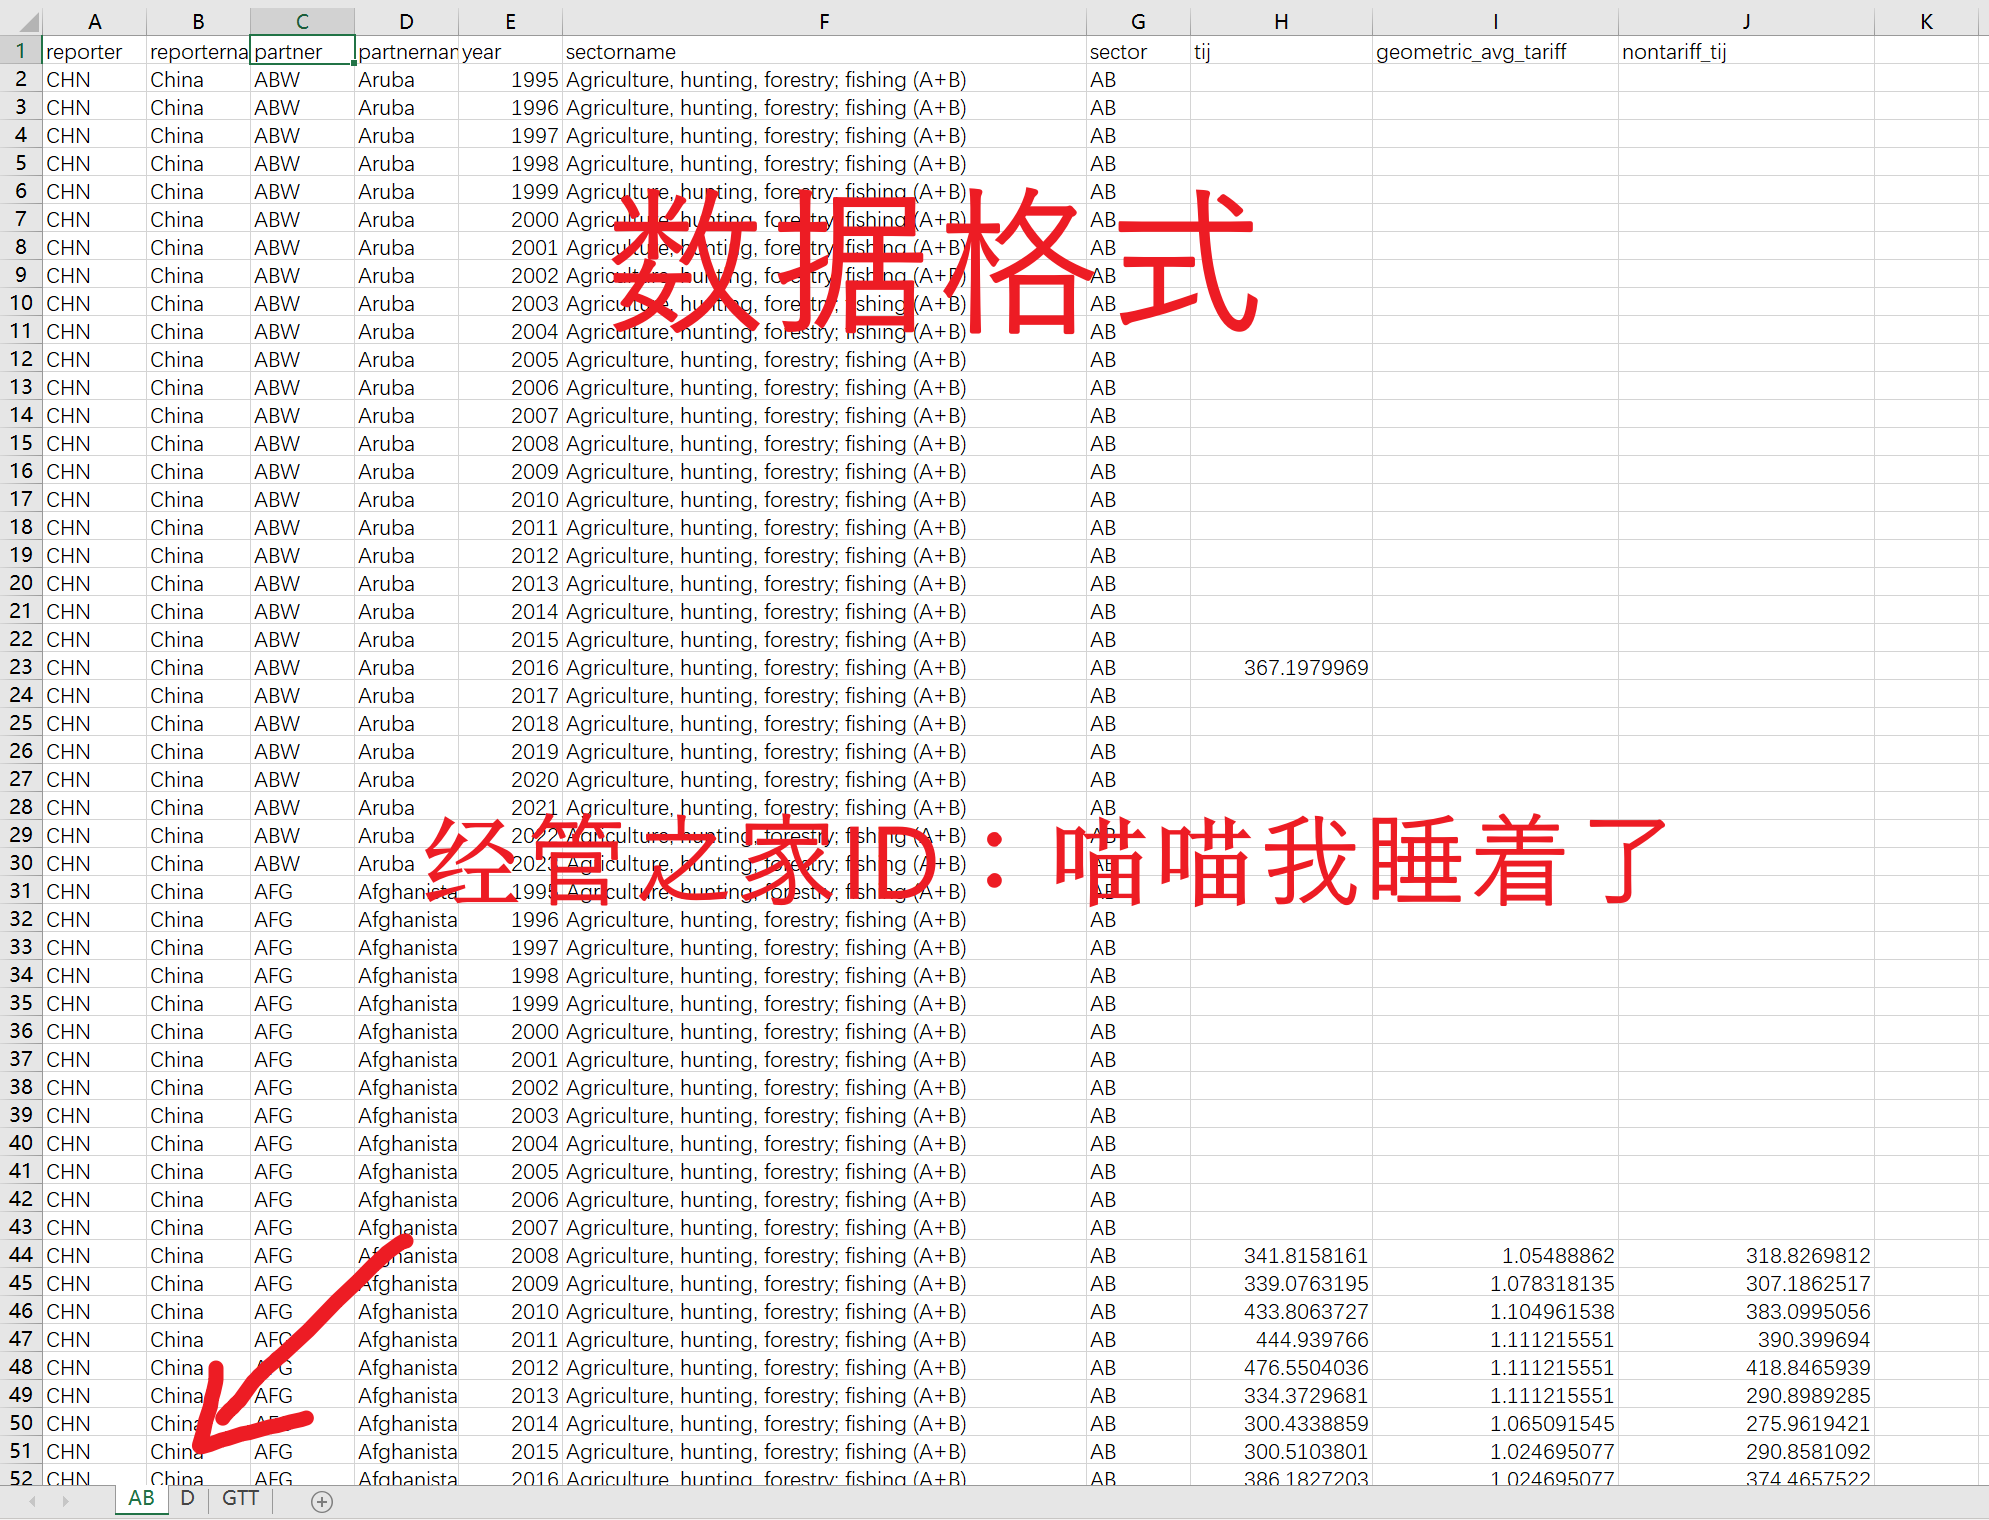Screen dimensions: 1989x1520
Task: Click the next sheet scroll arrow
Action: point(66,1501)
